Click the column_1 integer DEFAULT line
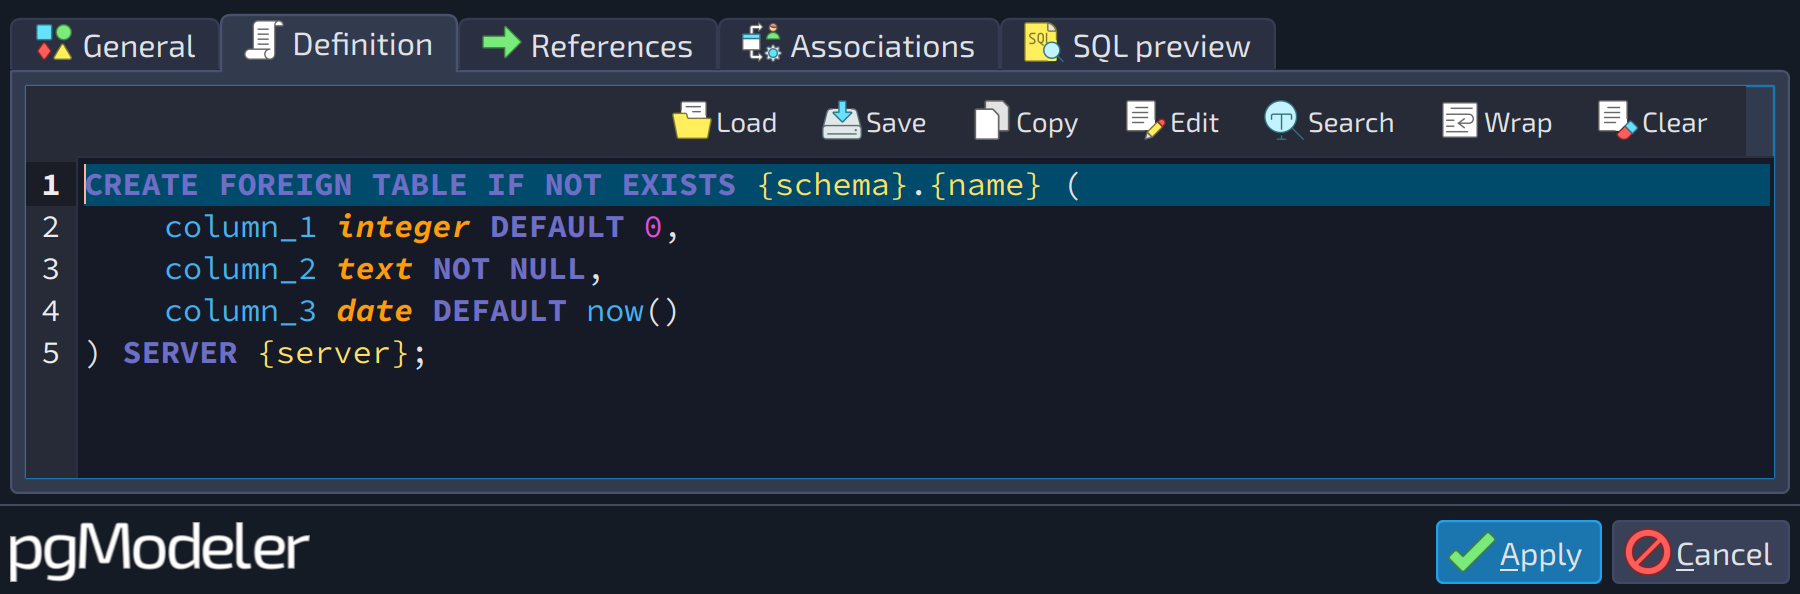The height and width of the screenshot is (594, 1800). (422, 227)
